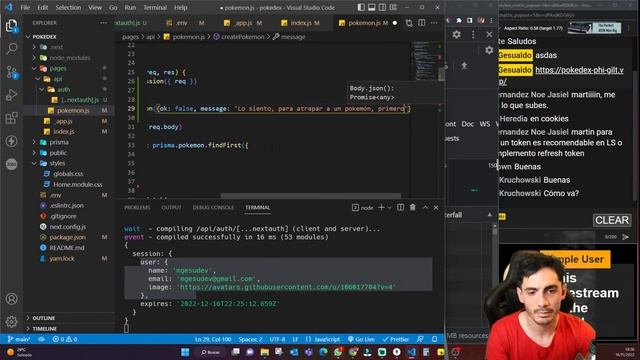Open the Thunder Client lightning icon
The width and height of the screenshot is (640, 360).
point(11,141)
